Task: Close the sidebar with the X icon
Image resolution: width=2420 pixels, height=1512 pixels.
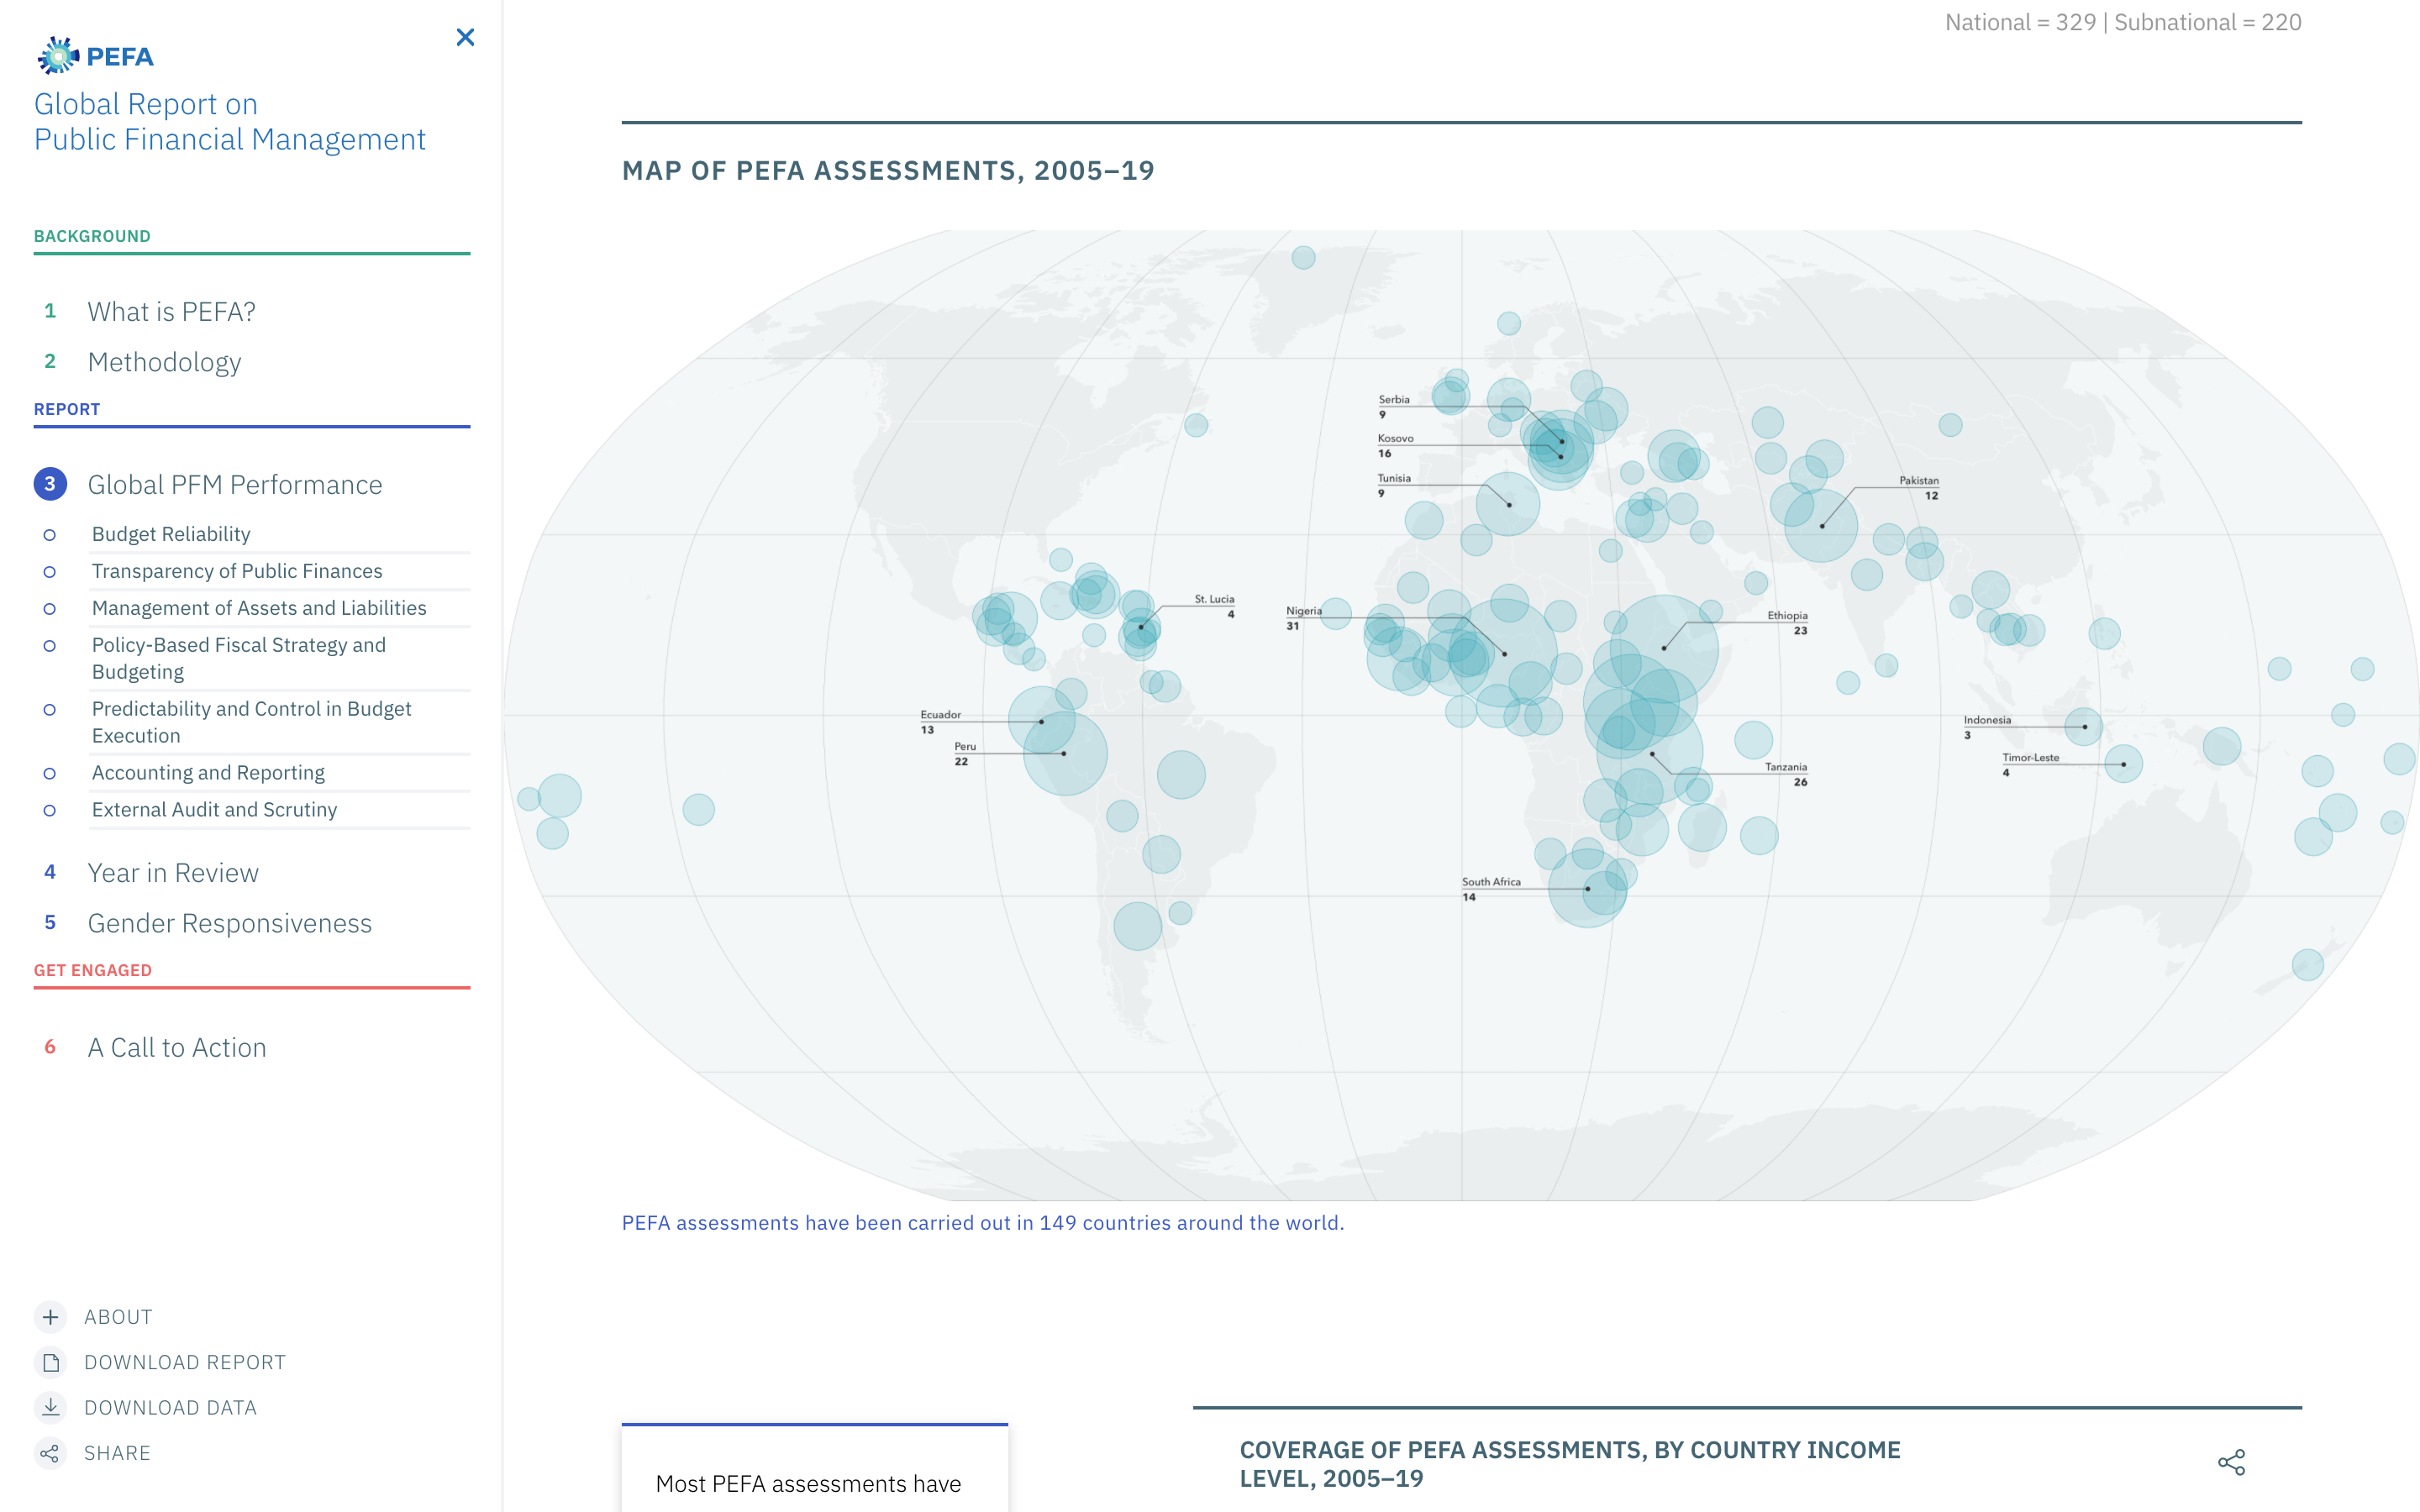Action: pos(465,37)
